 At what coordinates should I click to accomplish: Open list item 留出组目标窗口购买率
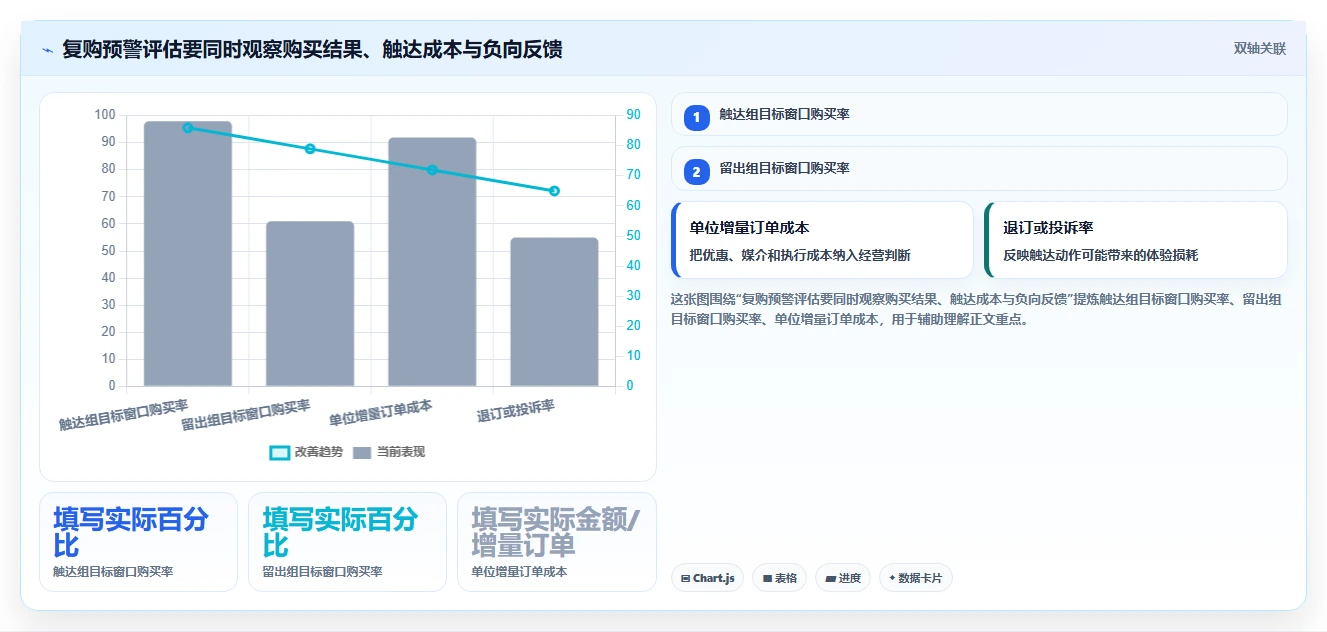[979, 168]
